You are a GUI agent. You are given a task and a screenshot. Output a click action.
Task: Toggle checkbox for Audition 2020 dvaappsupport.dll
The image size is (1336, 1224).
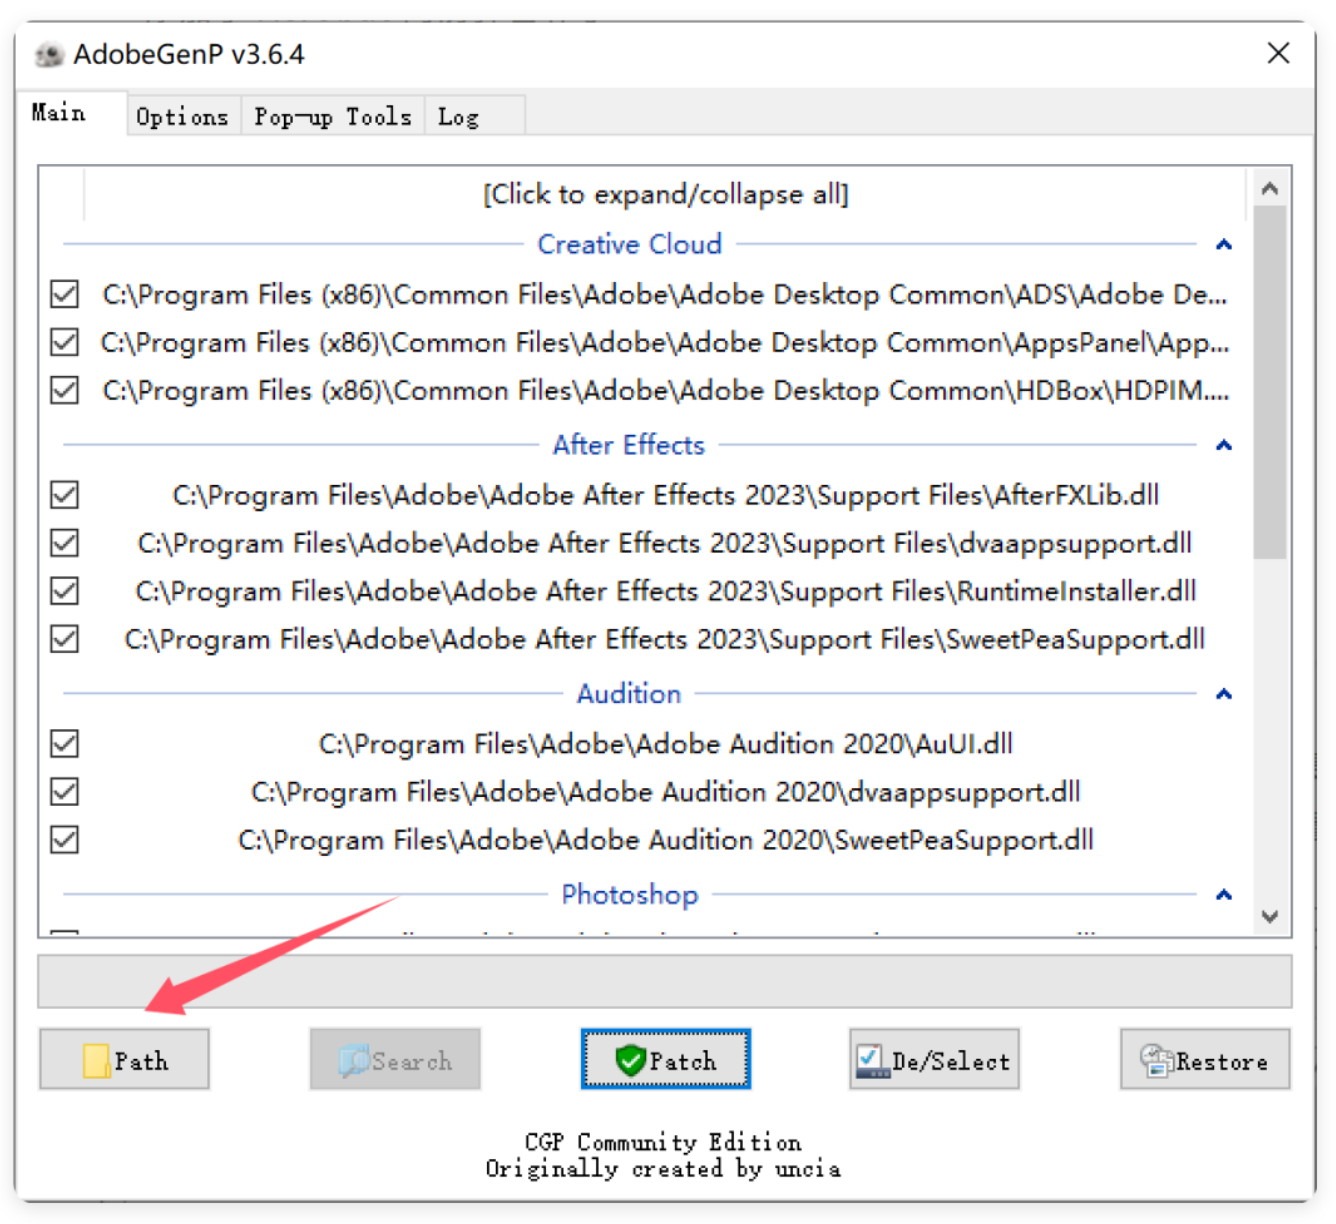65,792
